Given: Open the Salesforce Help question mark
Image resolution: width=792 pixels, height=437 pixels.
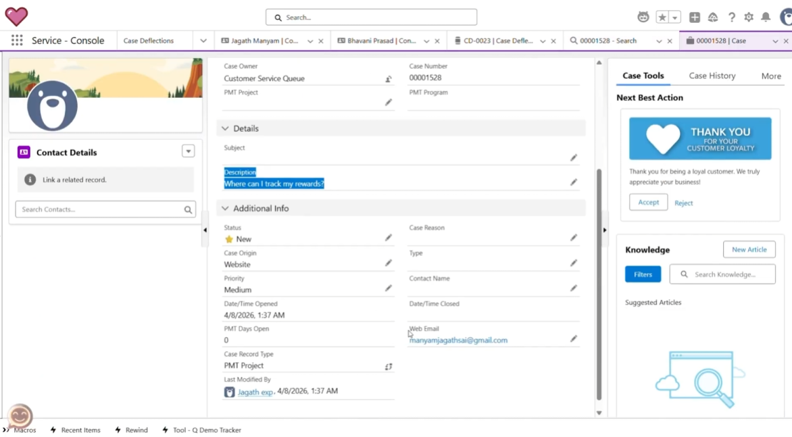Looking at the screenshot, I should pos(731,17).
